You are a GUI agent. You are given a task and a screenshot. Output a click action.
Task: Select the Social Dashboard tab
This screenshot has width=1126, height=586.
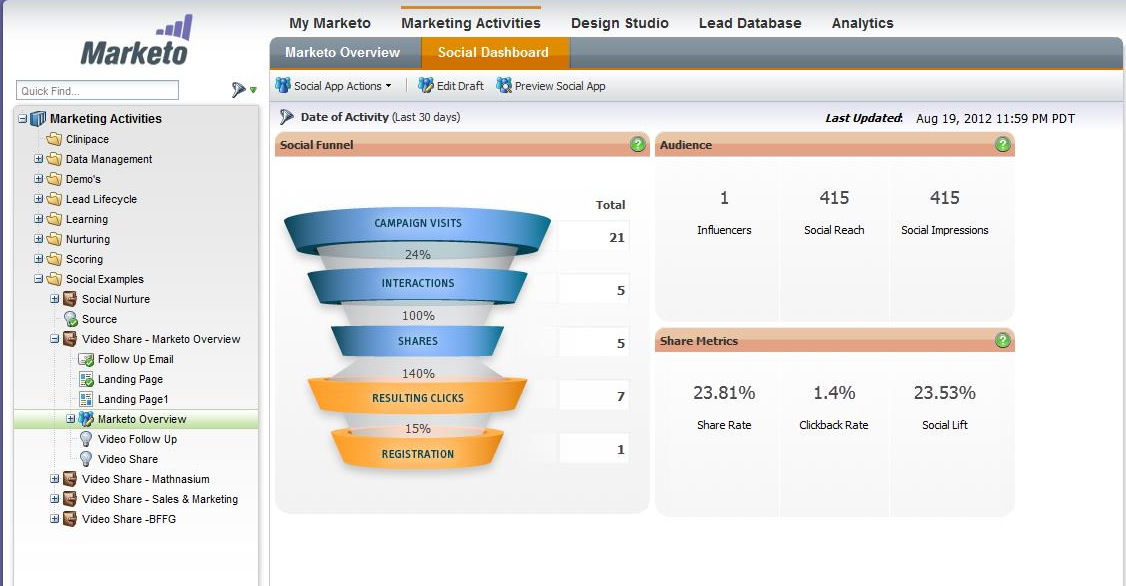(493, 52)
